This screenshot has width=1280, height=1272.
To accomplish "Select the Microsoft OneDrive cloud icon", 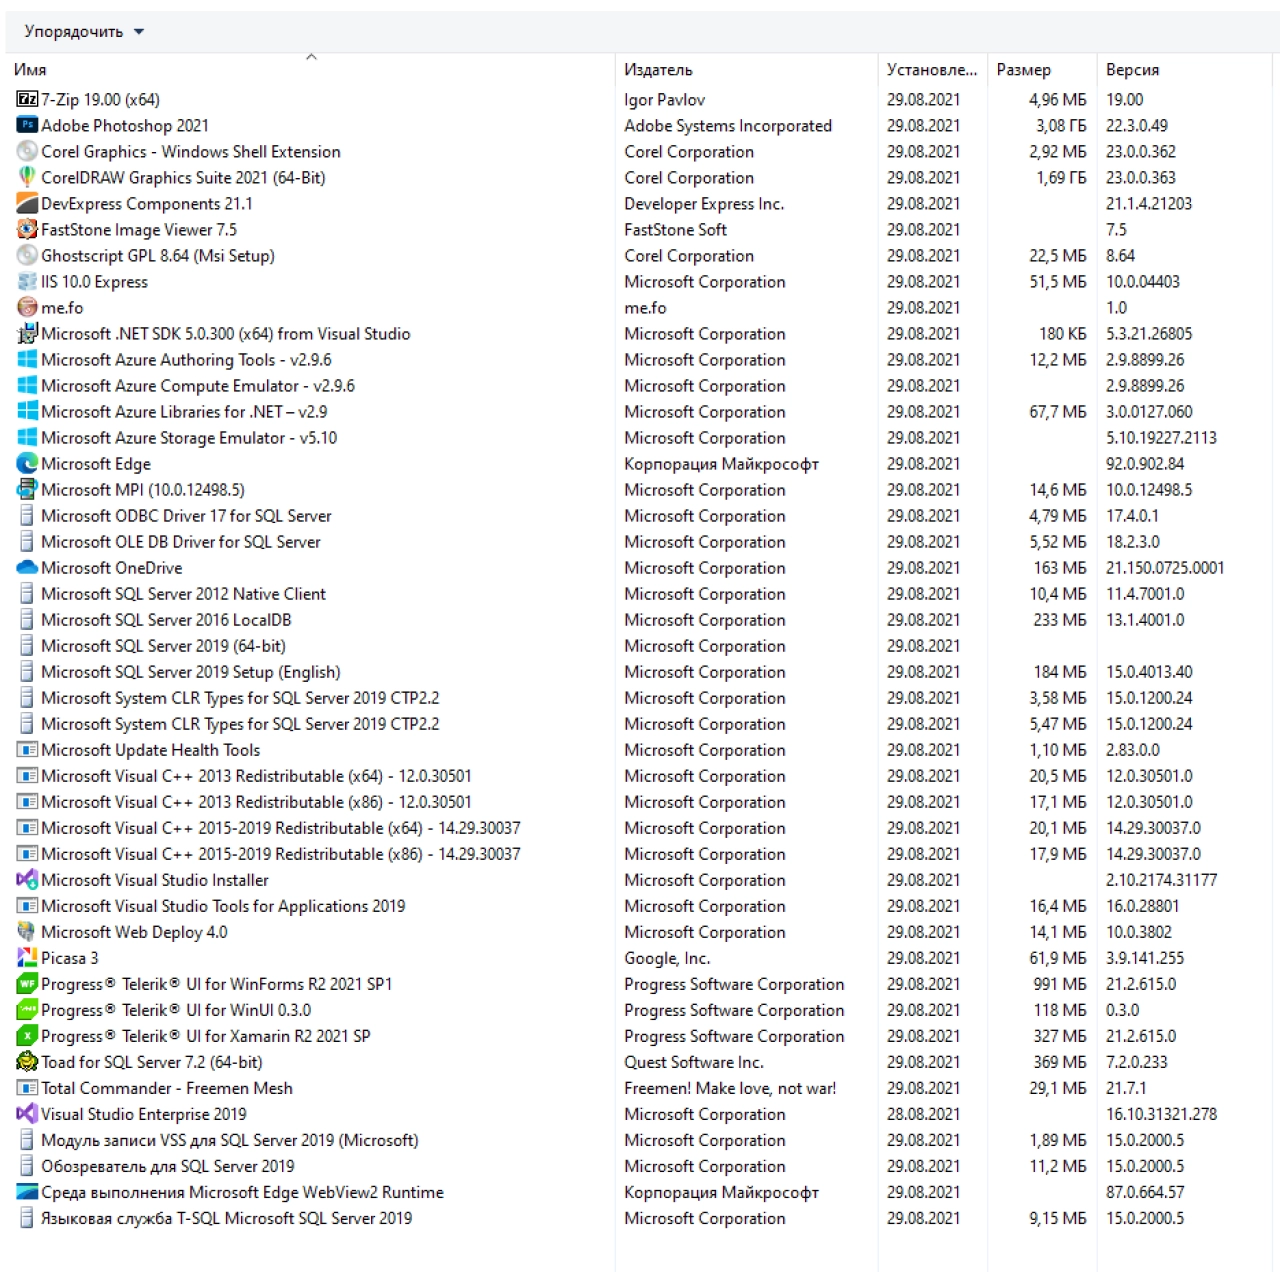I will tap(27, 567).
